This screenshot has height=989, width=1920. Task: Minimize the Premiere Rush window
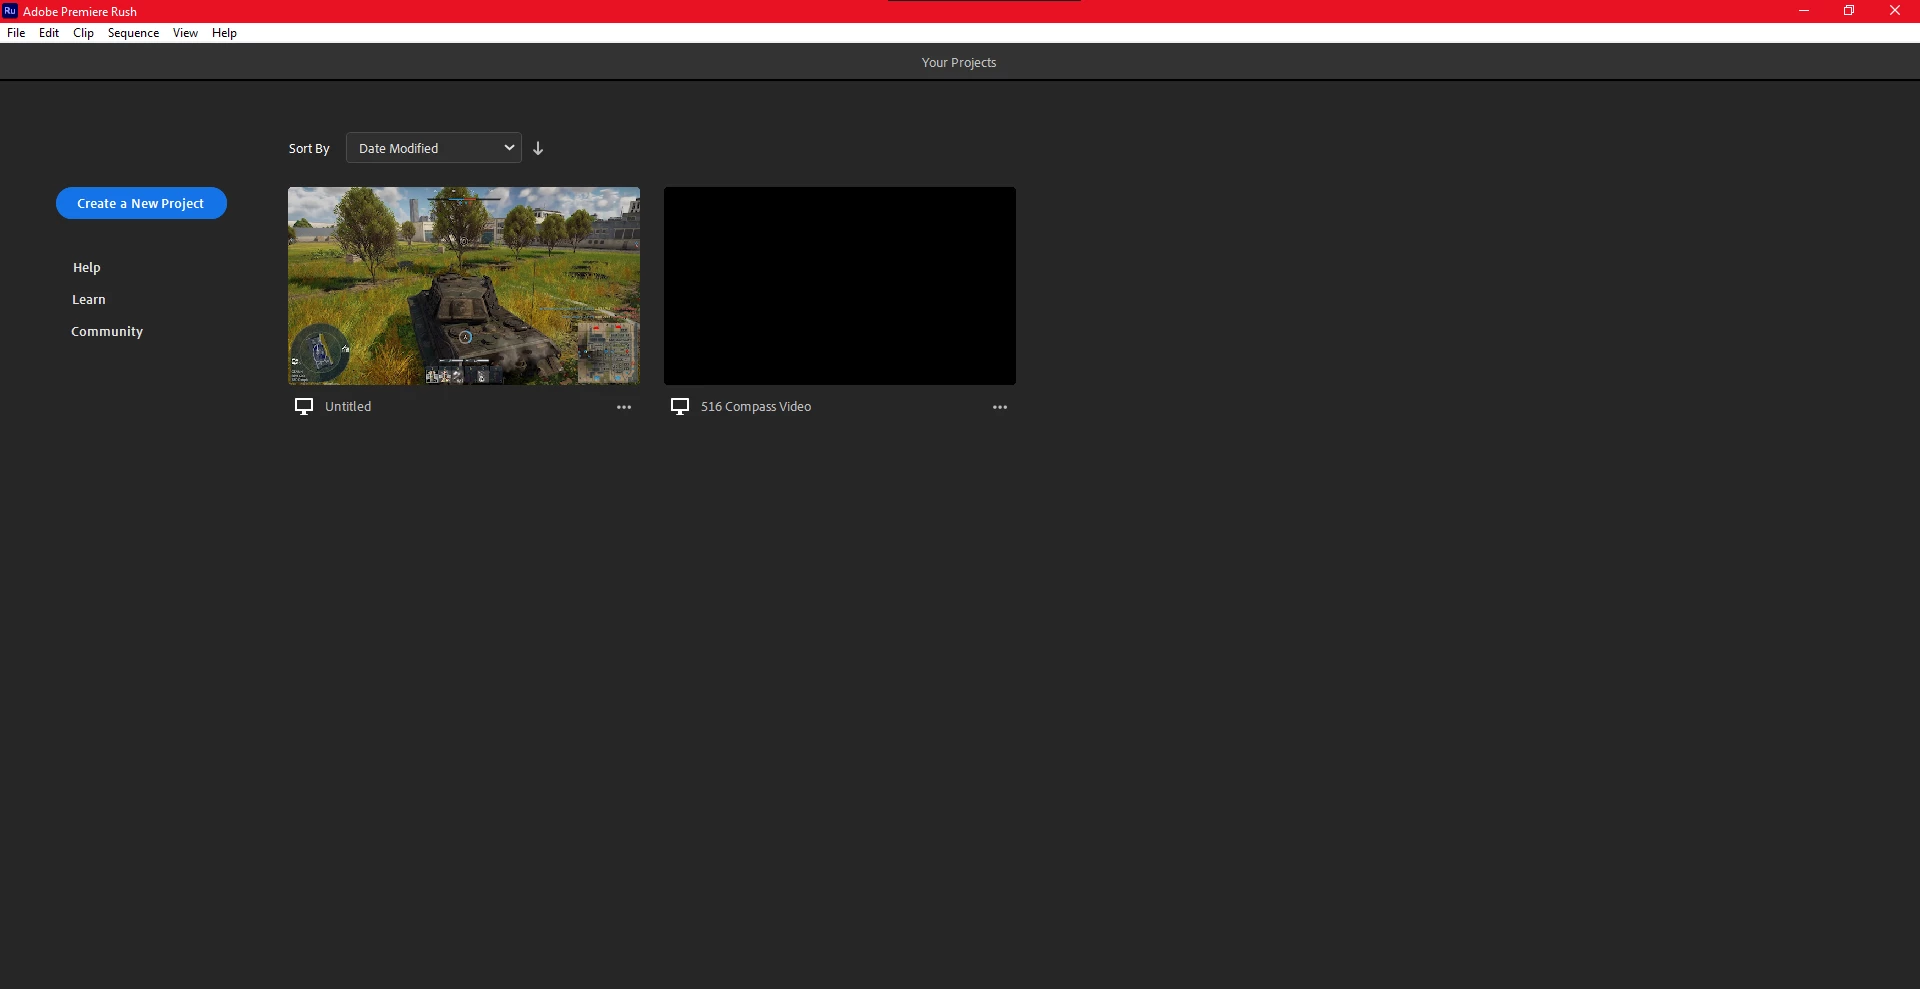click(1804, 11)
